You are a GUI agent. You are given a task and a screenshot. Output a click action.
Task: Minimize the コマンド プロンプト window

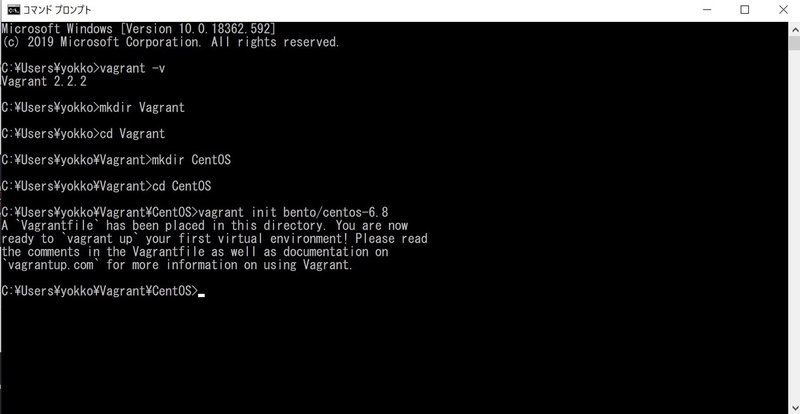(707, 10)
